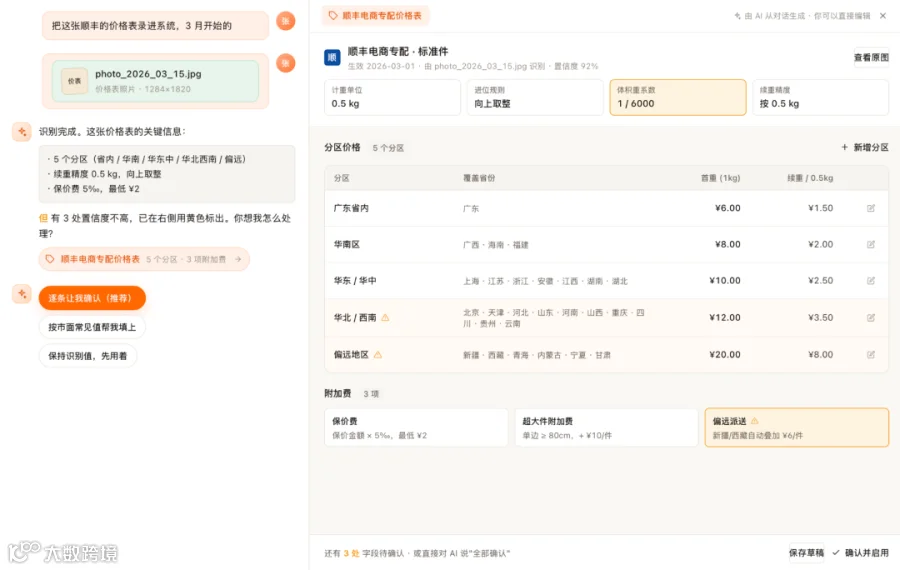Open the highlighted 偏远派送 surcharge card
Viewport: 900px width, 570px height.
pos(797,428)
